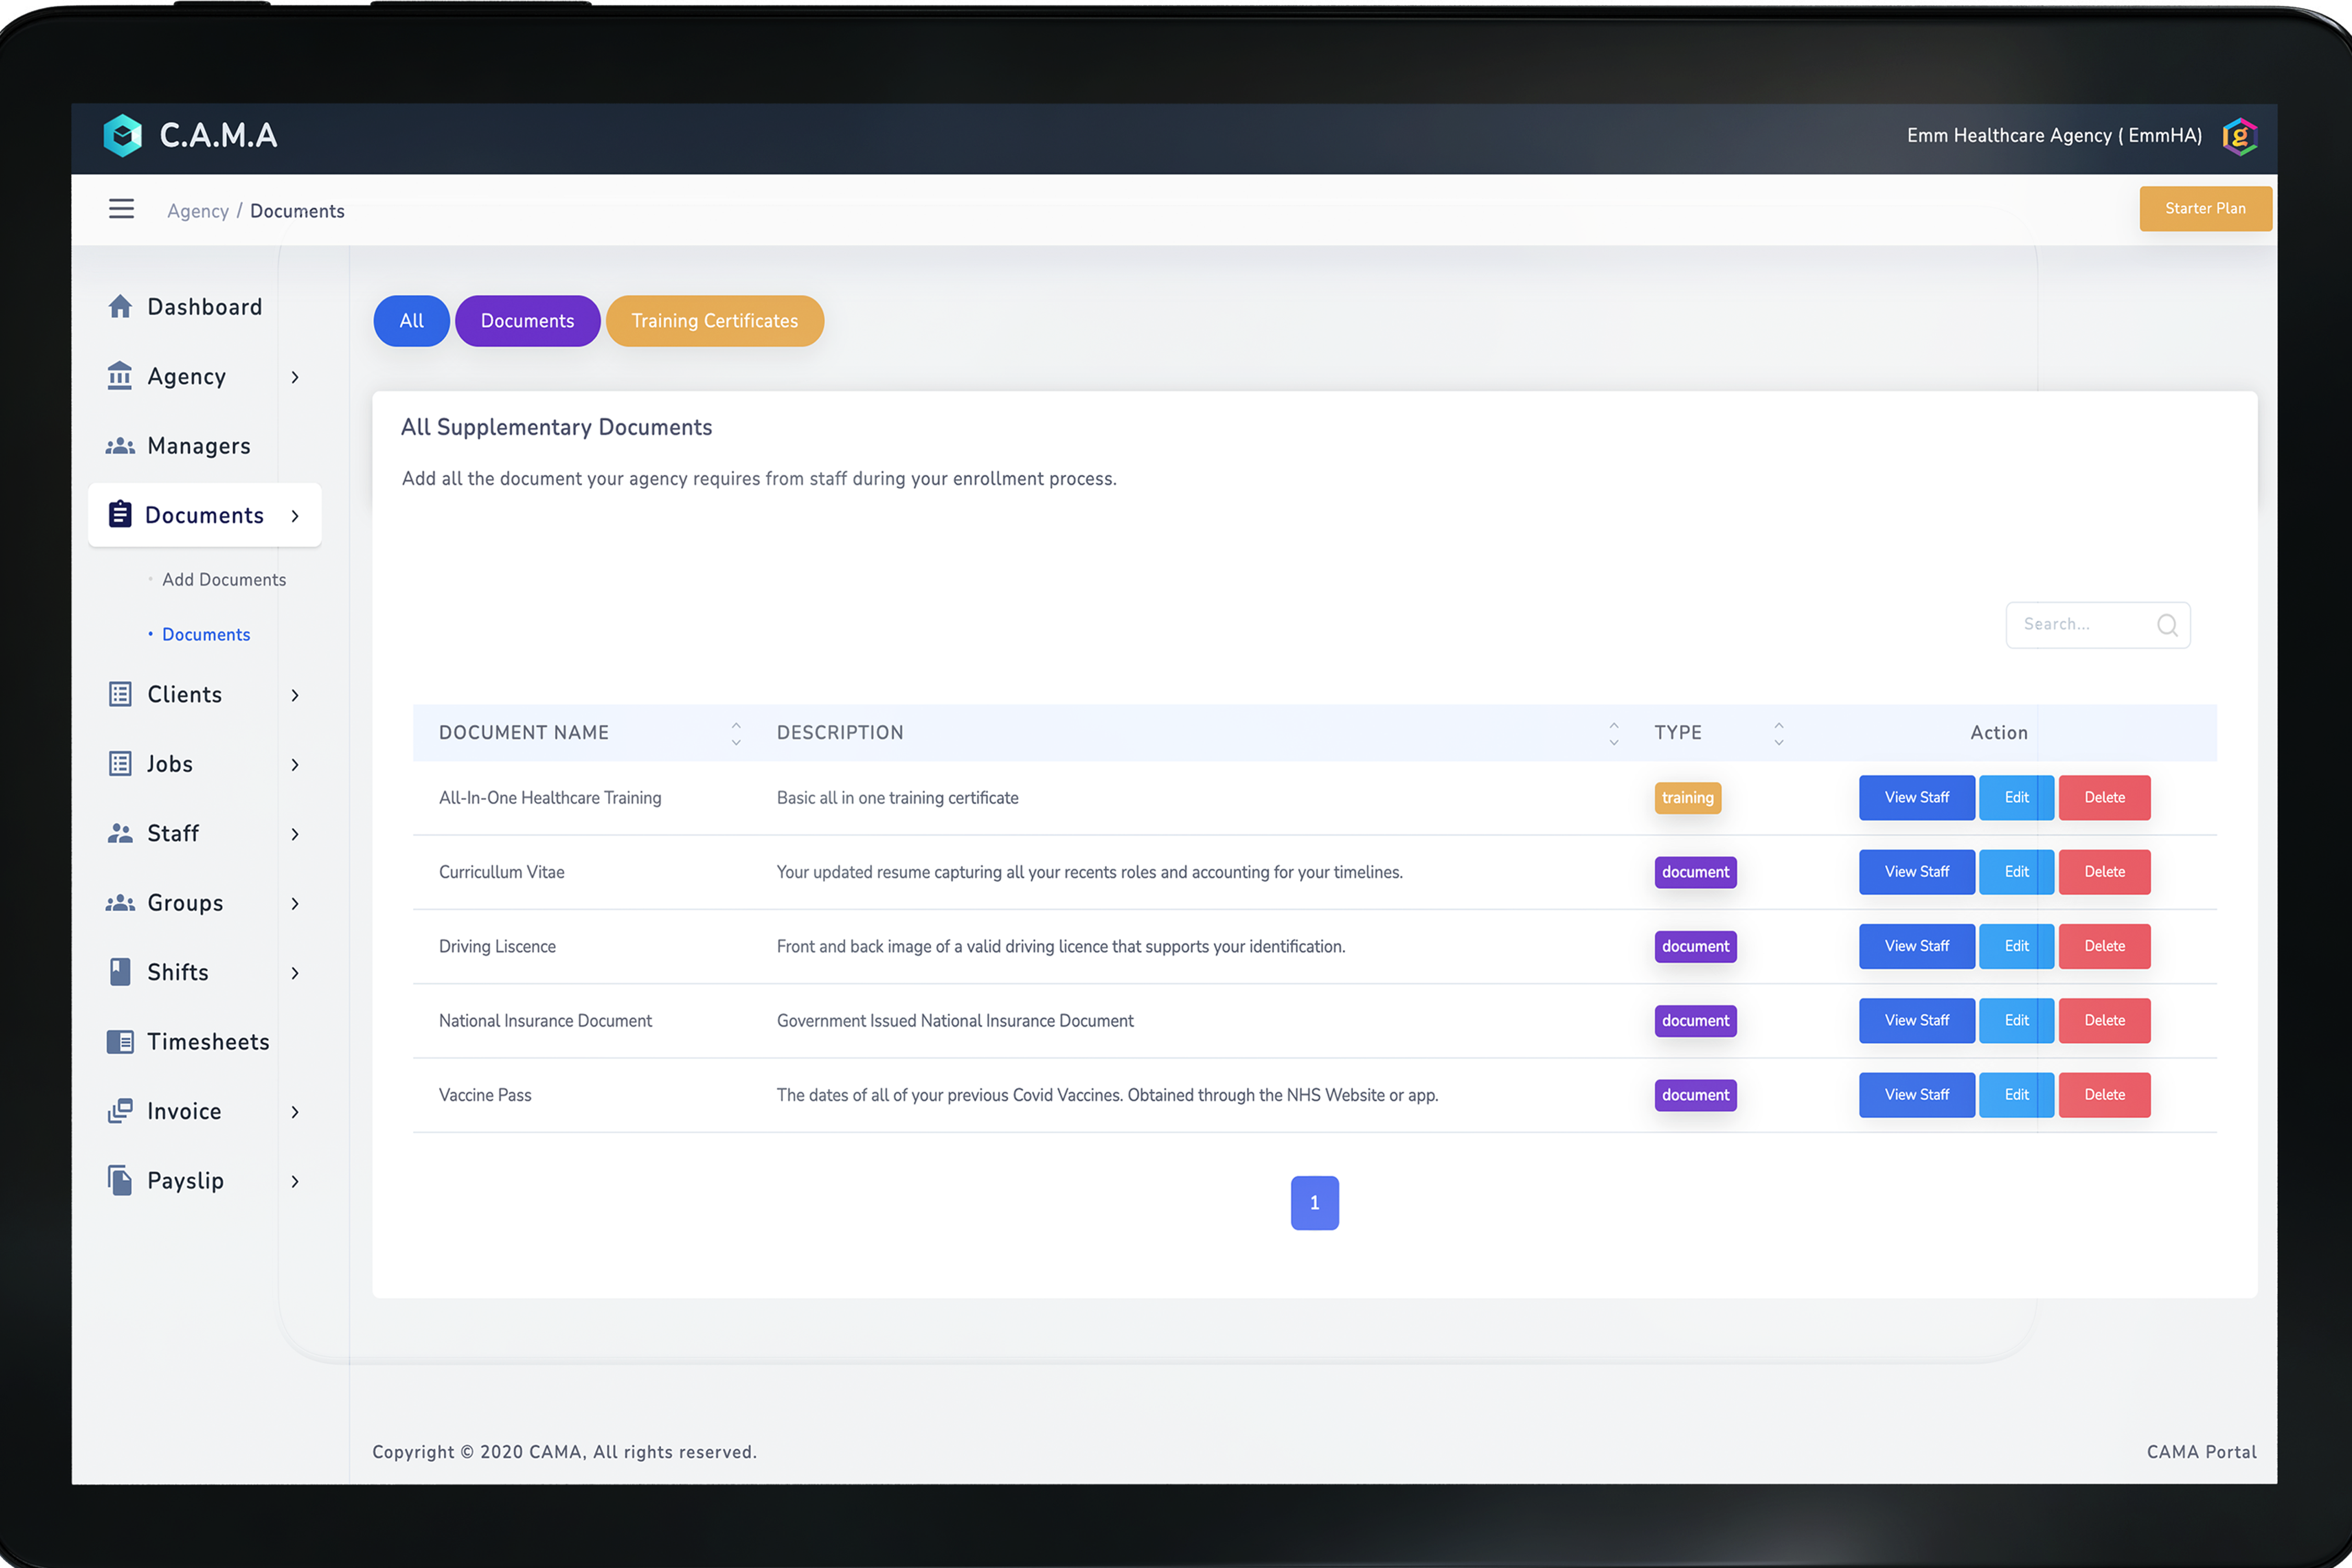Click the Emm Healthcare Agency name text
Viewport: 2352px width, 1568px height.
coord(2054,136)
